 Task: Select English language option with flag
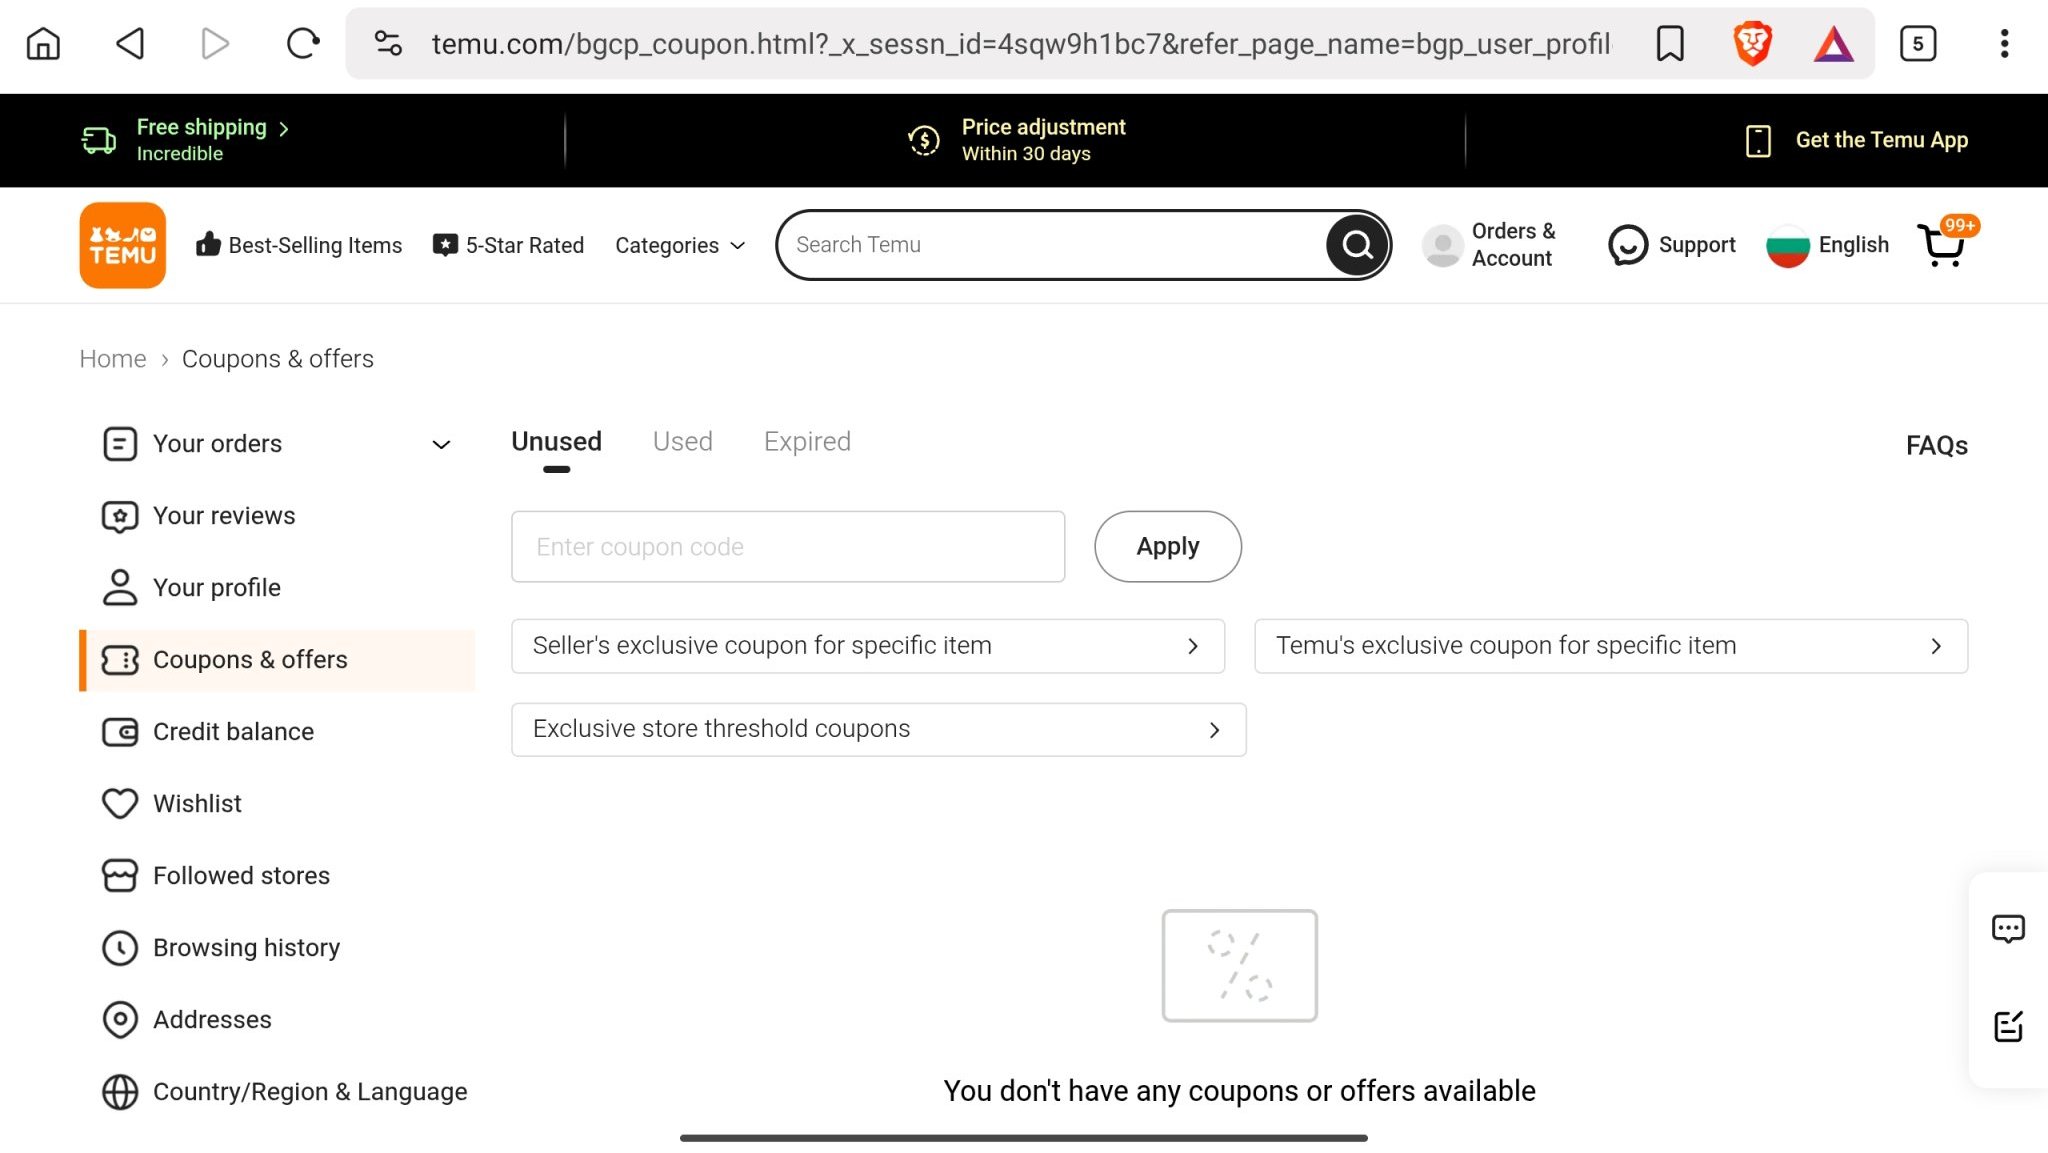click(x=1828, y=245)
